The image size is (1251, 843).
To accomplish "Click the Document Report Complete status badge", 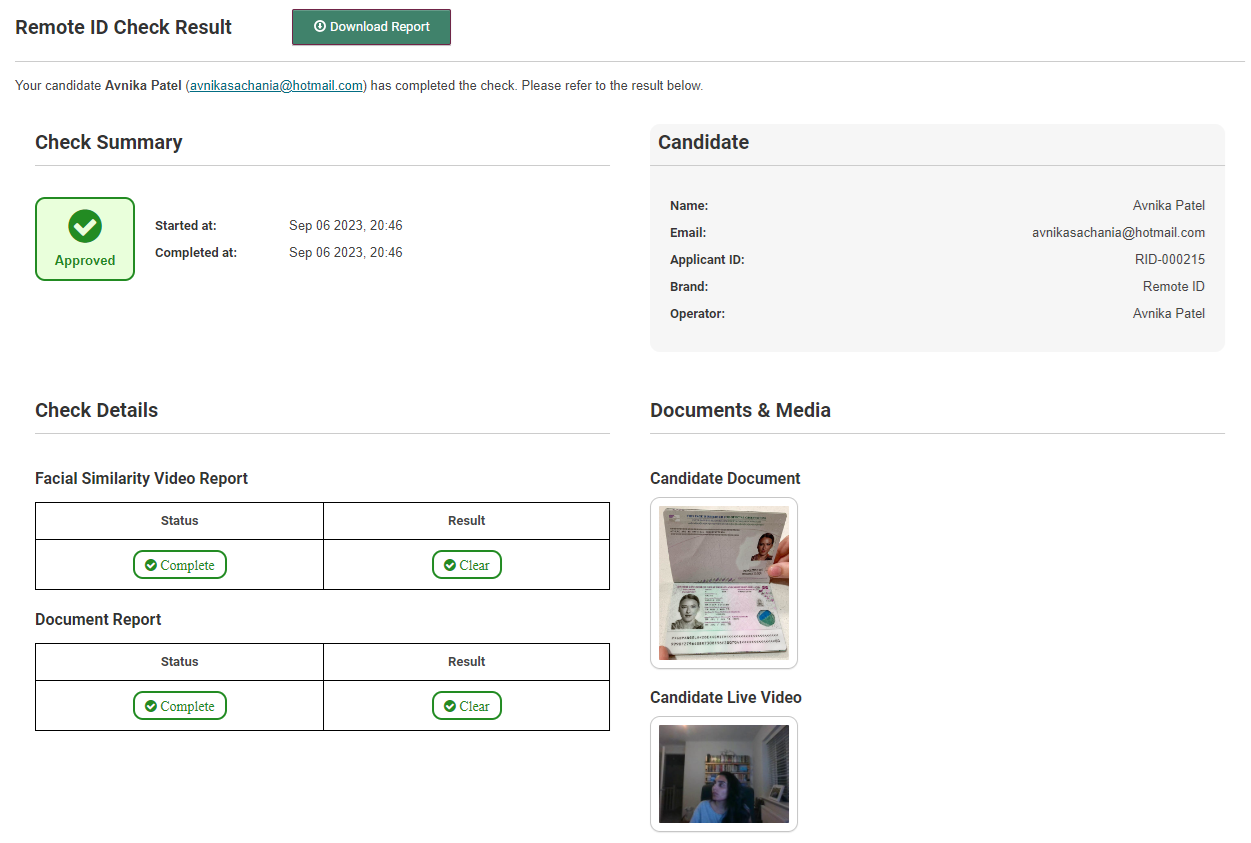I will (180, 706).
